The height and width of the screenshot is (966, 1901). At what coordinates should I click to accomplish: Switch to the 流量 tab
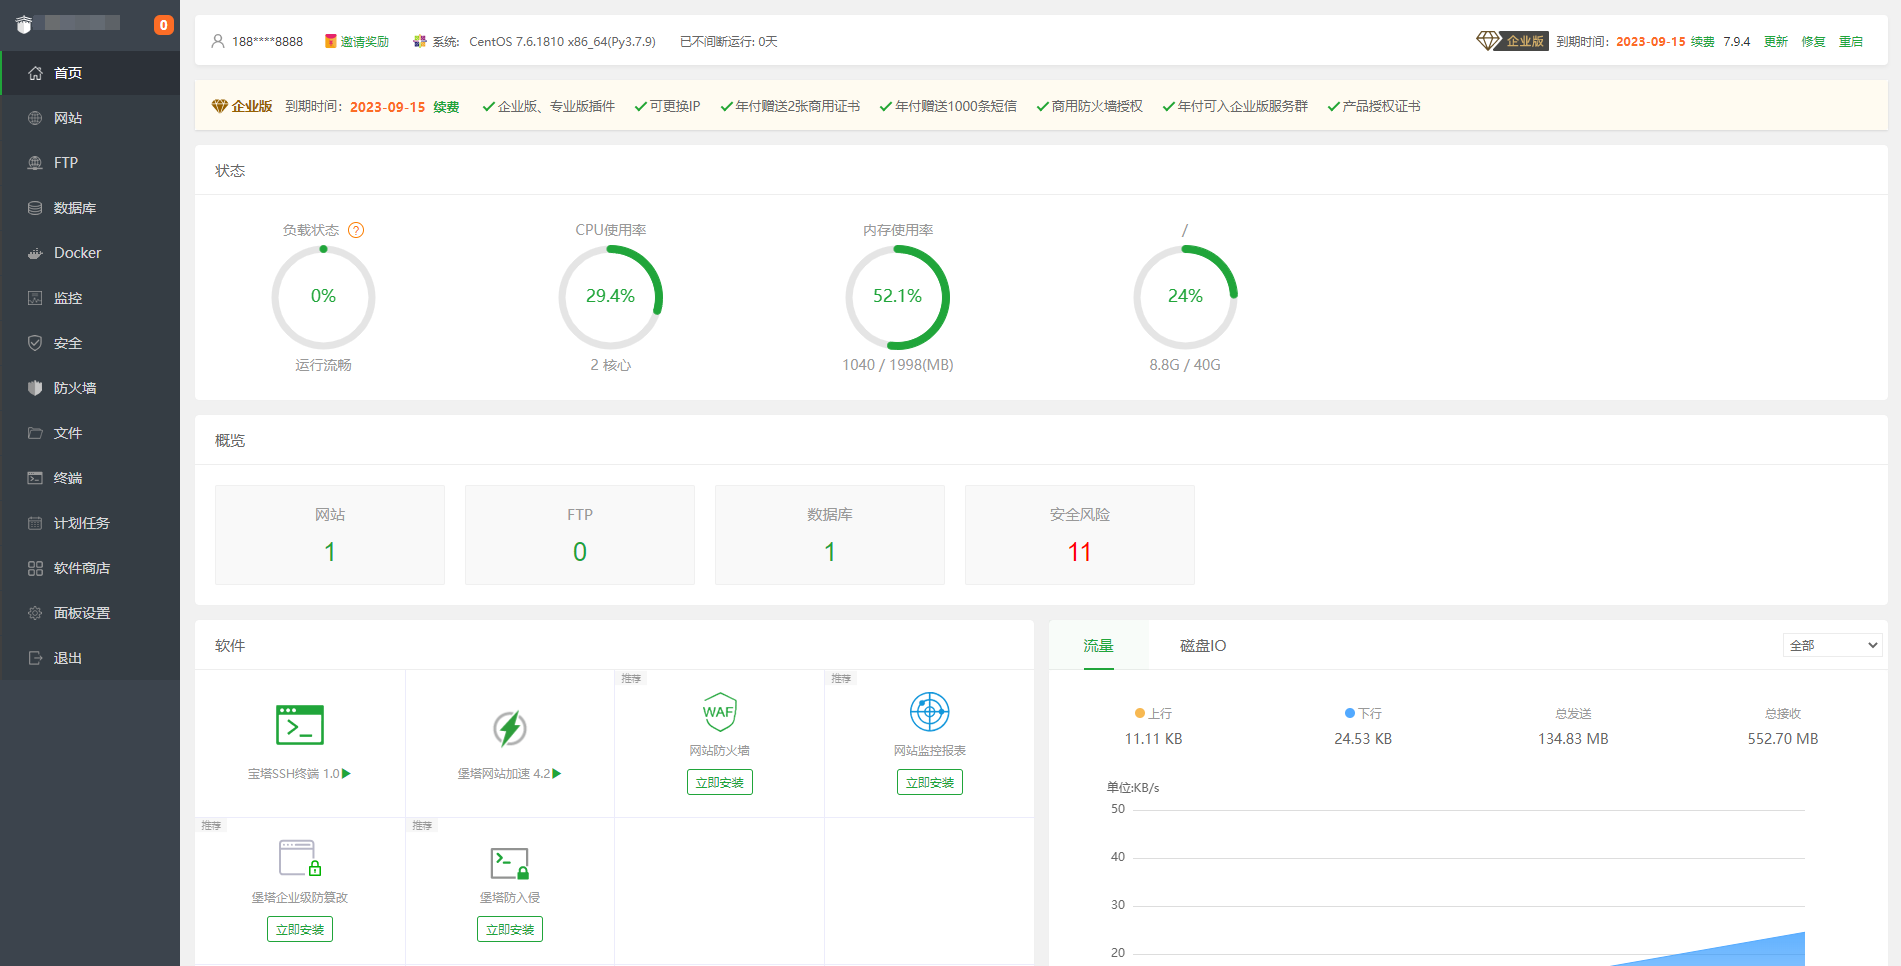click(x=1098, y=646)
